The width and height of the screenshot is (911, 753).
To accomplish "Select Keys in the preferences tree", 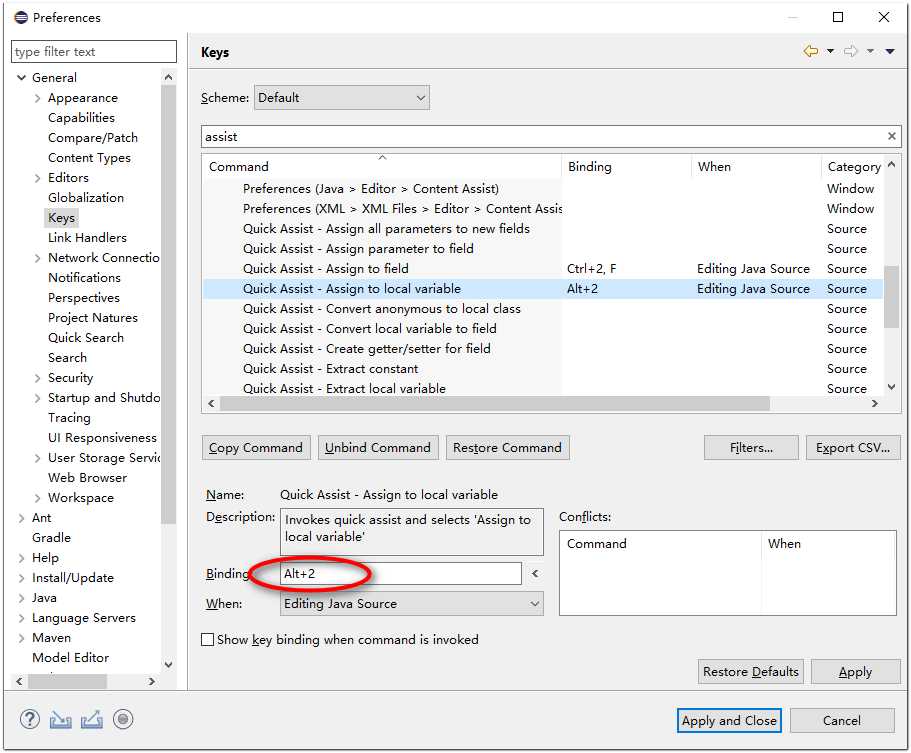I will click(x=61, y=218).
